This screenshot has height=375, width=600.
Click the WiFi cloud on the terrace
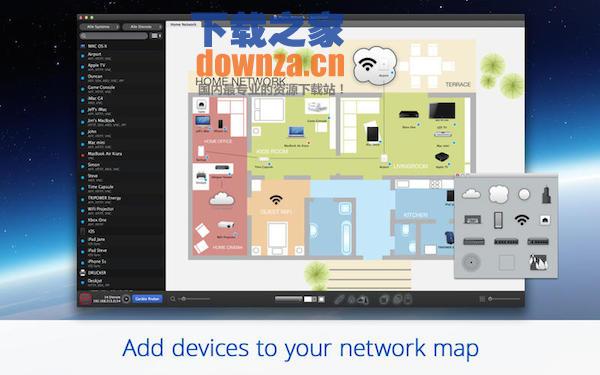(374, 65)
